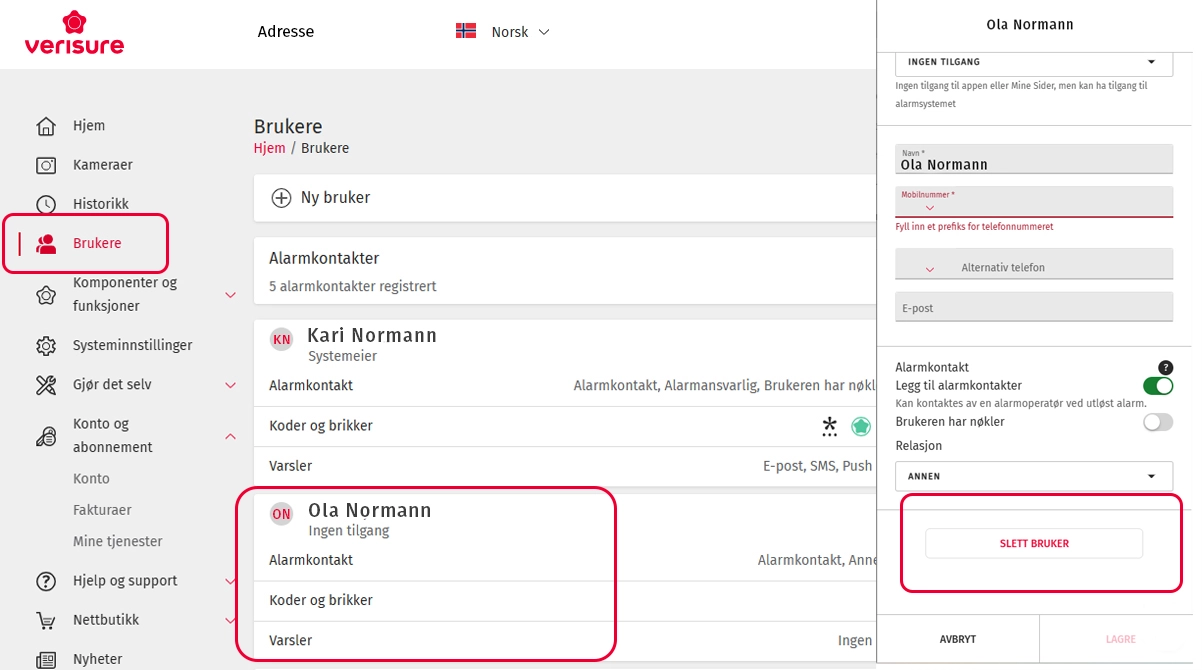
Task: Open Ola Normann's Varsler row
Action: coord(565,641)
